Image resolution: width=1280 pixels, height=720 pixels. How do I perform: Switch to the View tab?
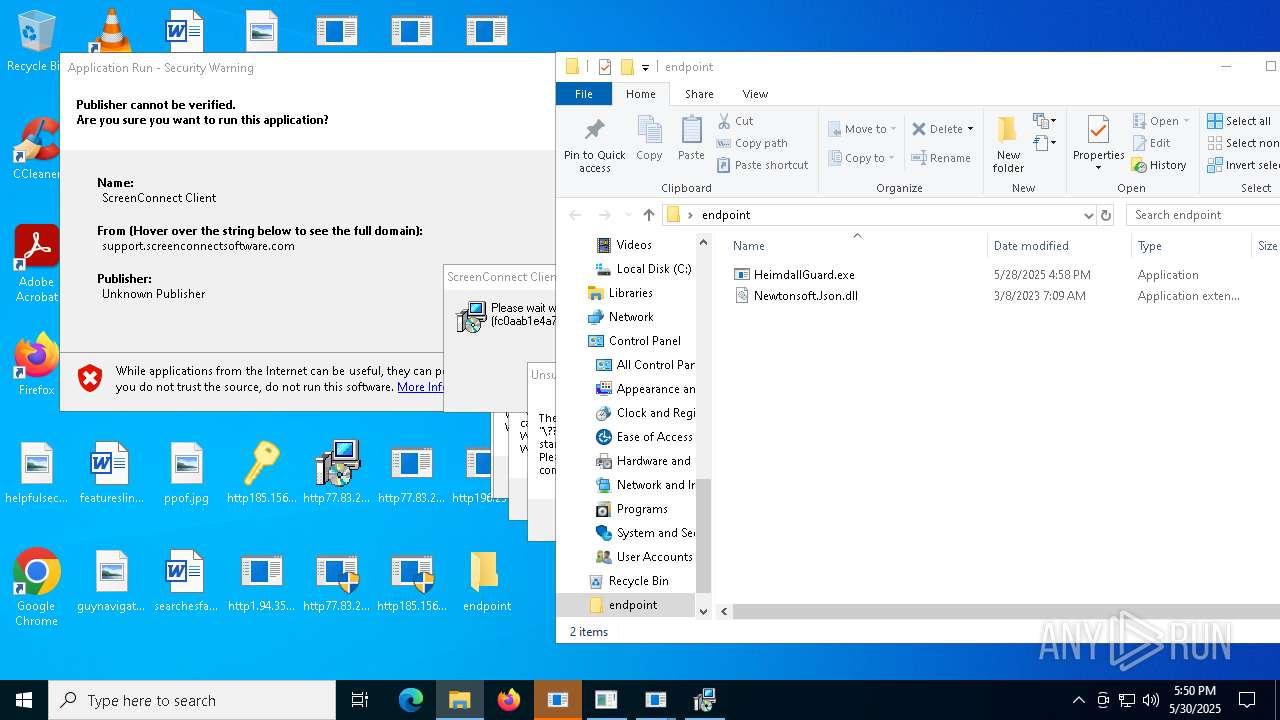pos(755,94)
